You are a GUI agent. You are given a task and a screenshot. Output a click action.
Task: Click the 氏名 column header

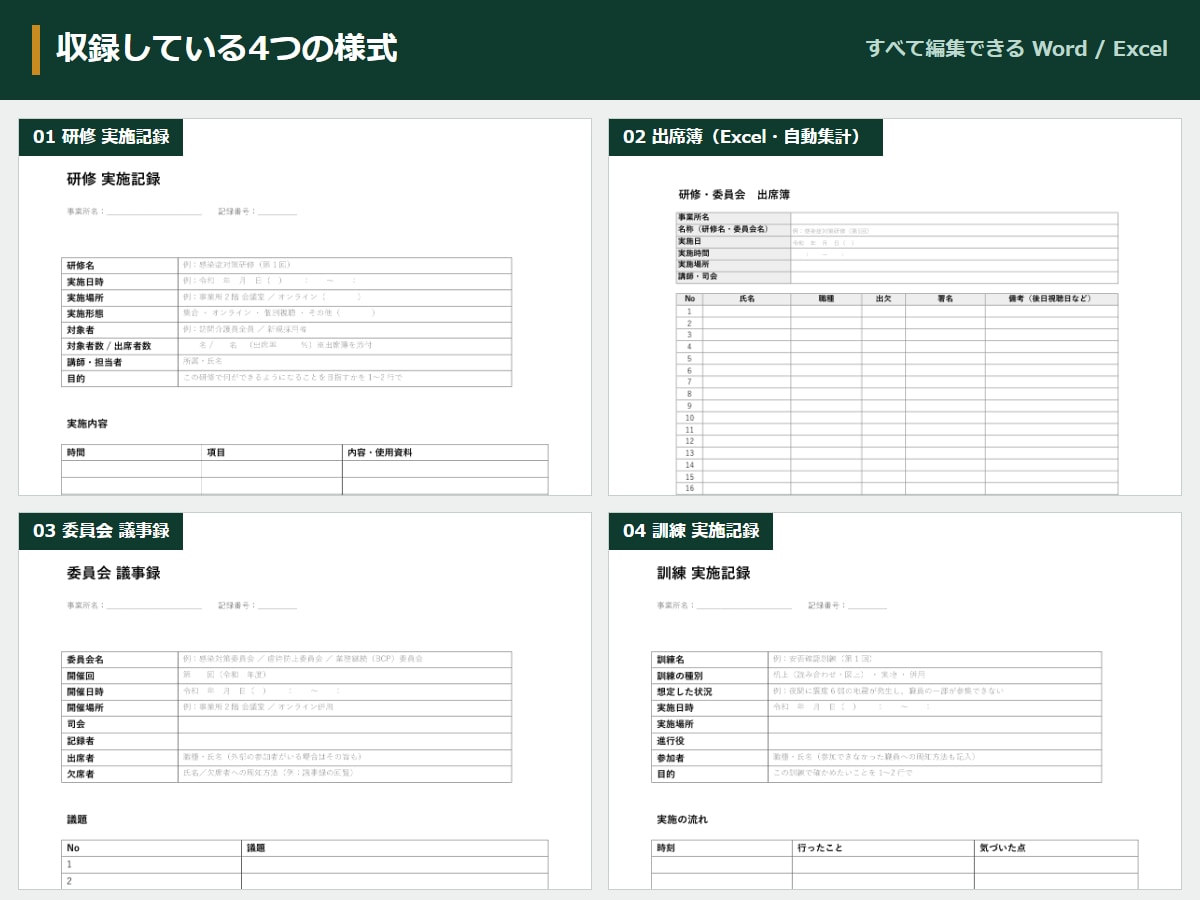coord(746,299)
